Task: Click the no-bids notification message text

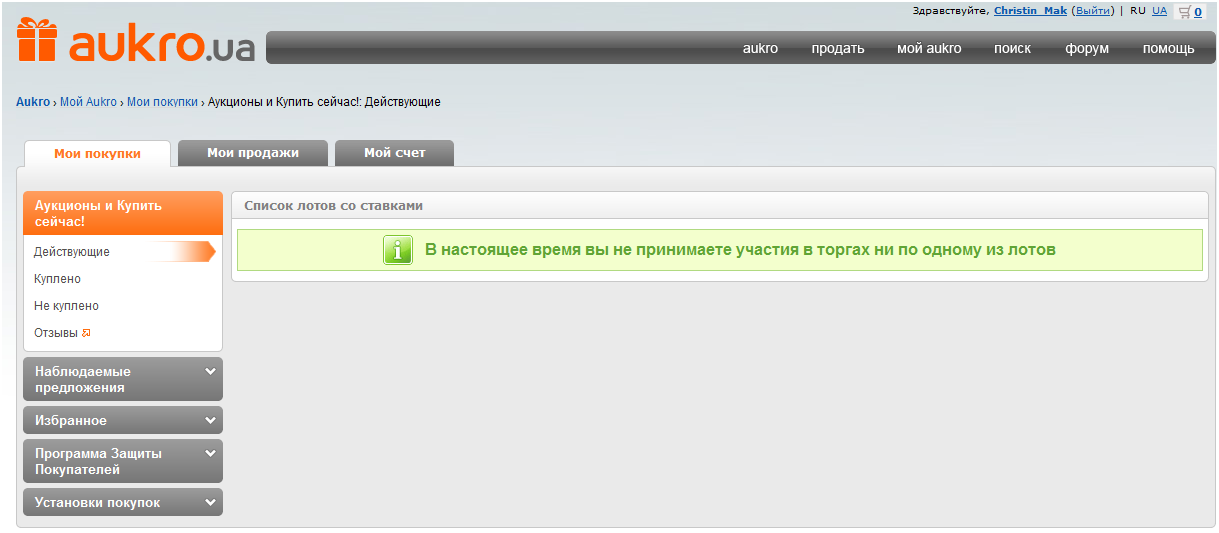Action: [740, 249]
